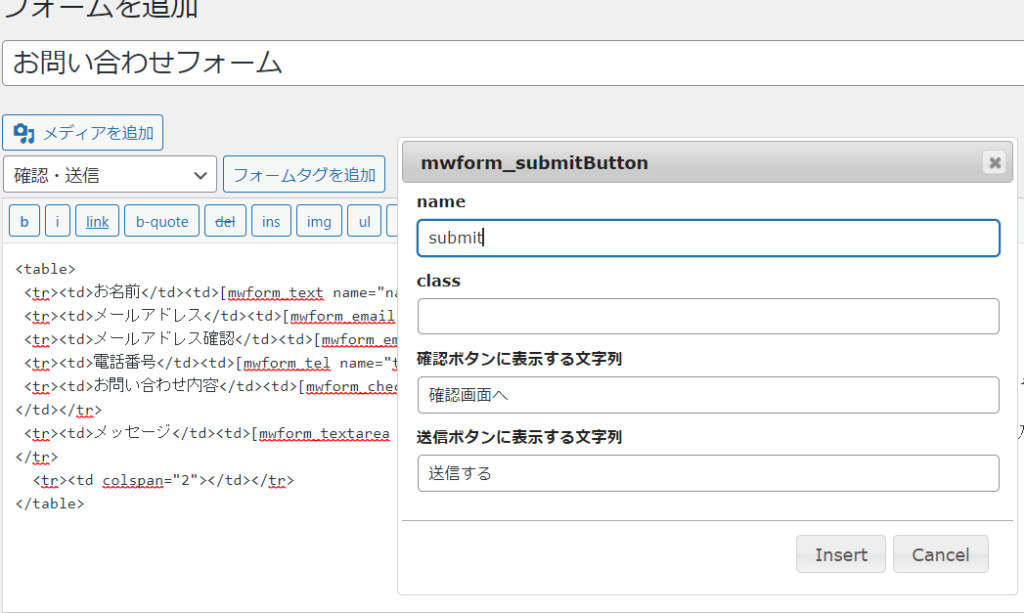Screen dimensions: 1024x613
Task: Focus the name input containing submit
Action: pos(709,238)
